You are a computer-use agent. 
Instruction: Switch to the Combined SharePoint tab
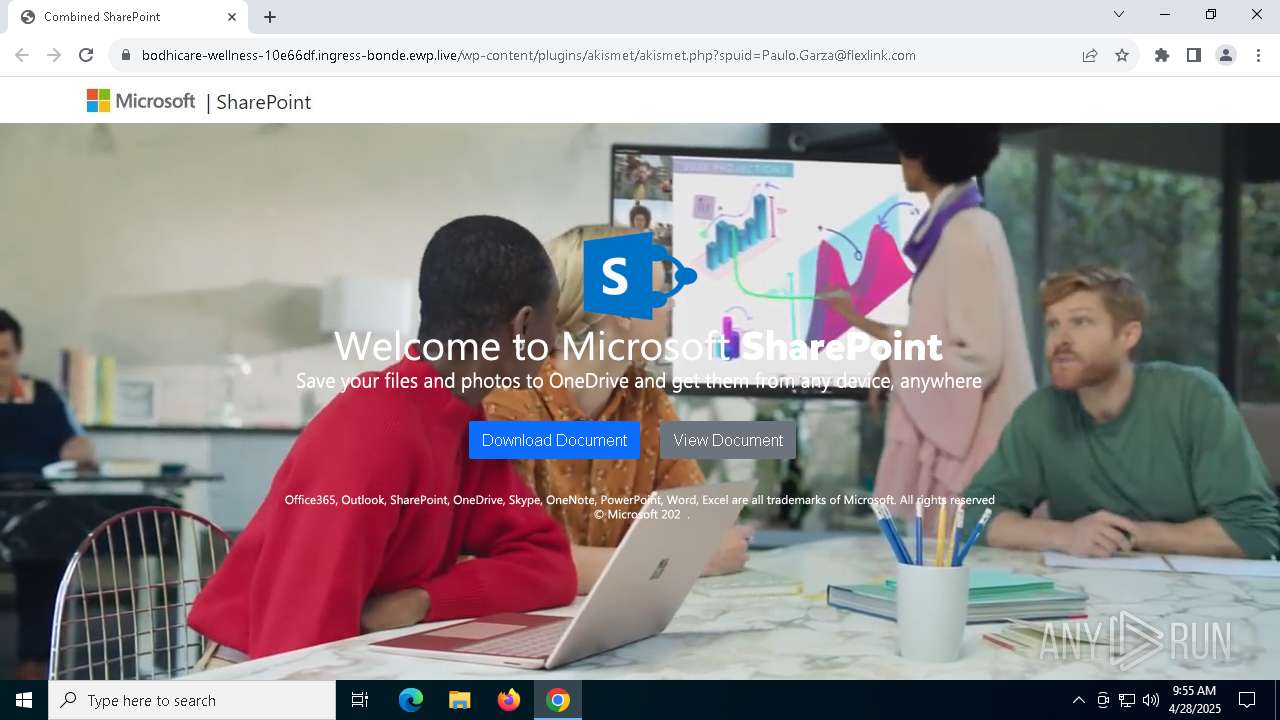(x=128, y=17)
